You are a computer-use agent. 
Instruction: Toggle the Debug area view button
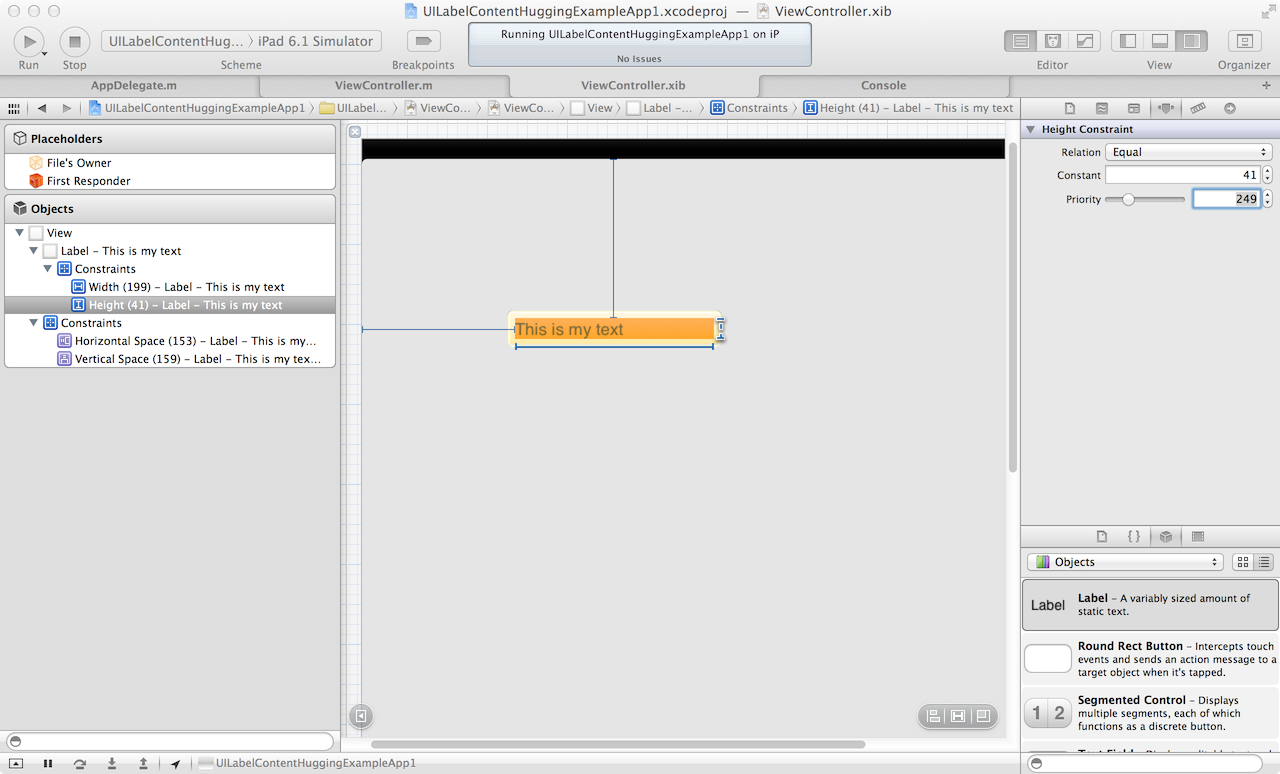(x=1160, y=41)
